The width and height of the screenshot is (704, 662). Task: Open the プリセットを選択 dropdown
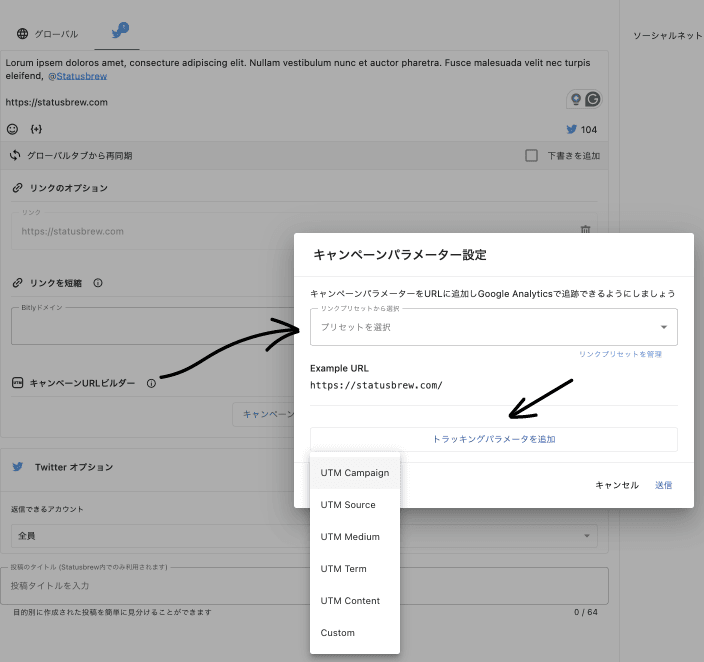493,327
